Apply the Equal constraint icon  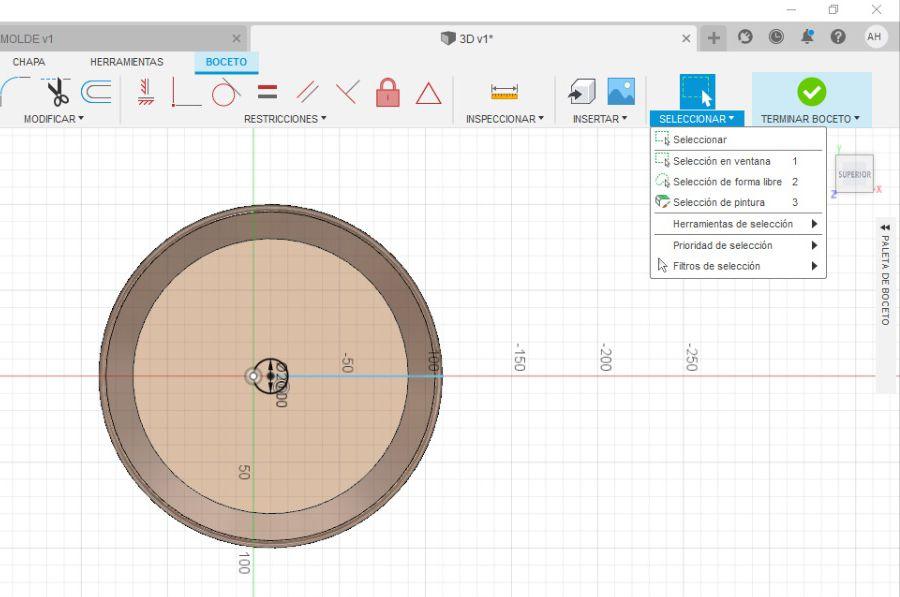(267, 92)
